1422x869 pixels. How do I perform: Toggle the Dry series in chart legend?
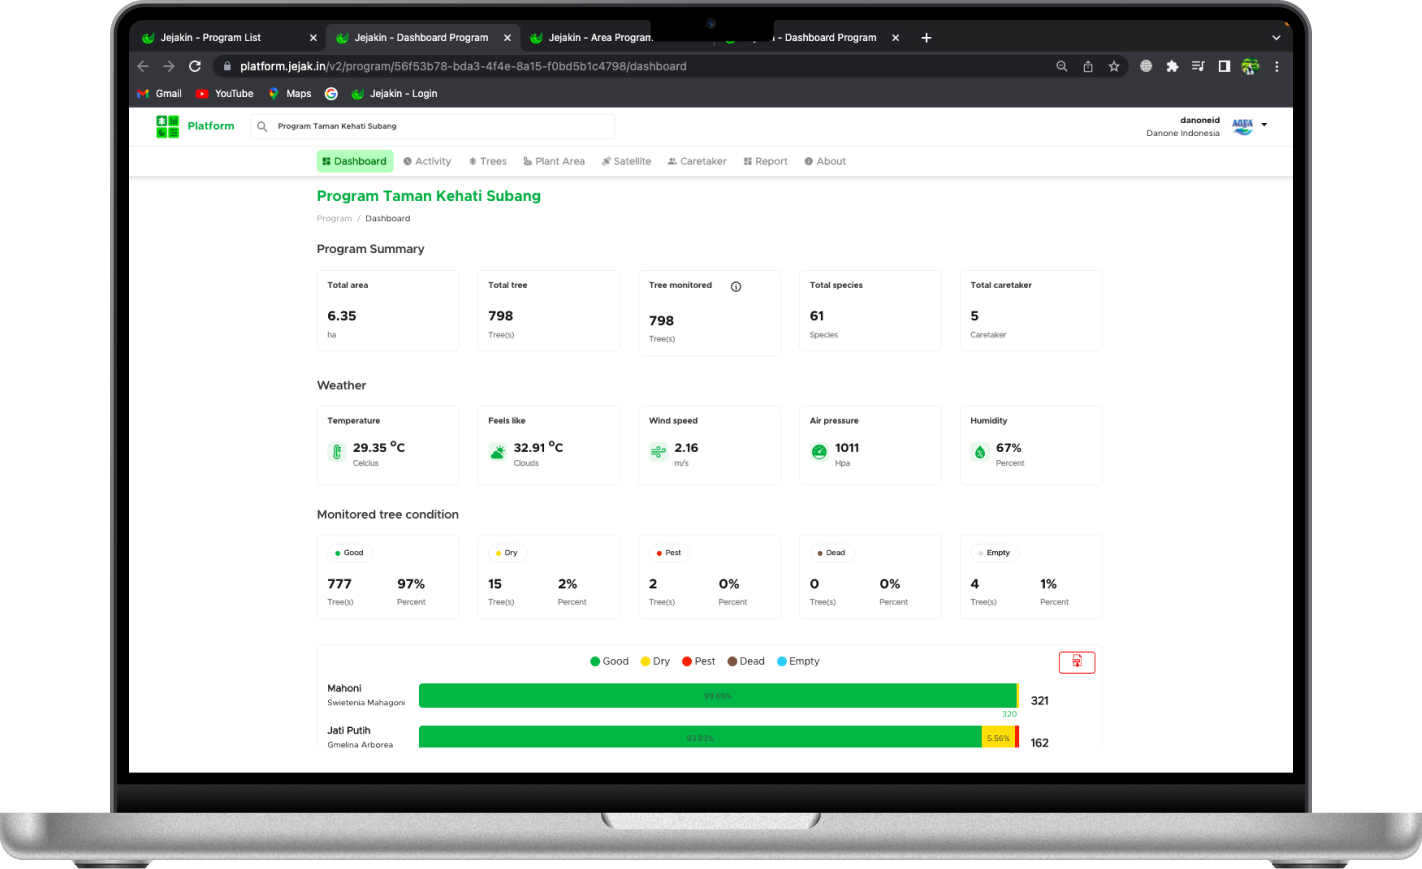coord(655,661)
